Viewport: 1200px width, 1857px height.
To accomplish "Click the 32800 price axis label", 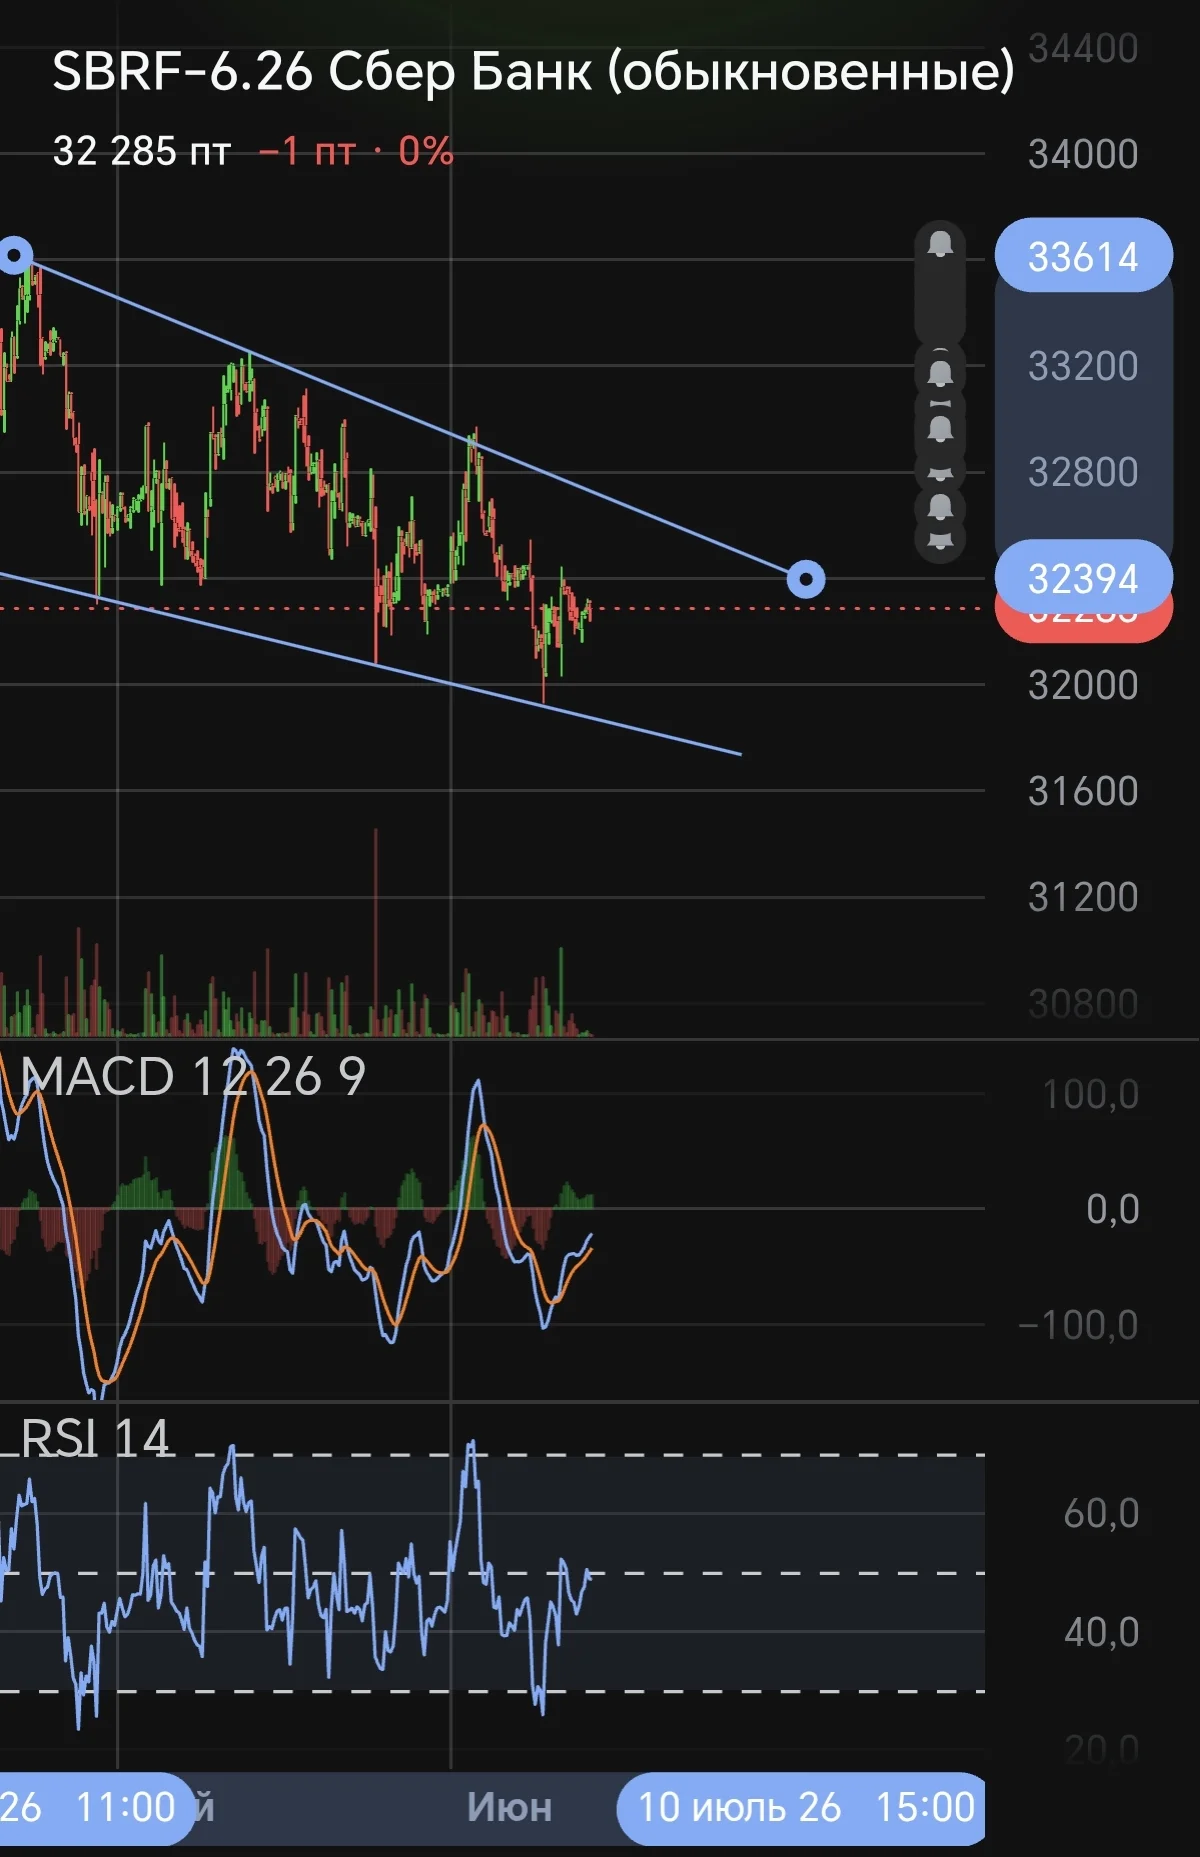I will (1083, 472).
